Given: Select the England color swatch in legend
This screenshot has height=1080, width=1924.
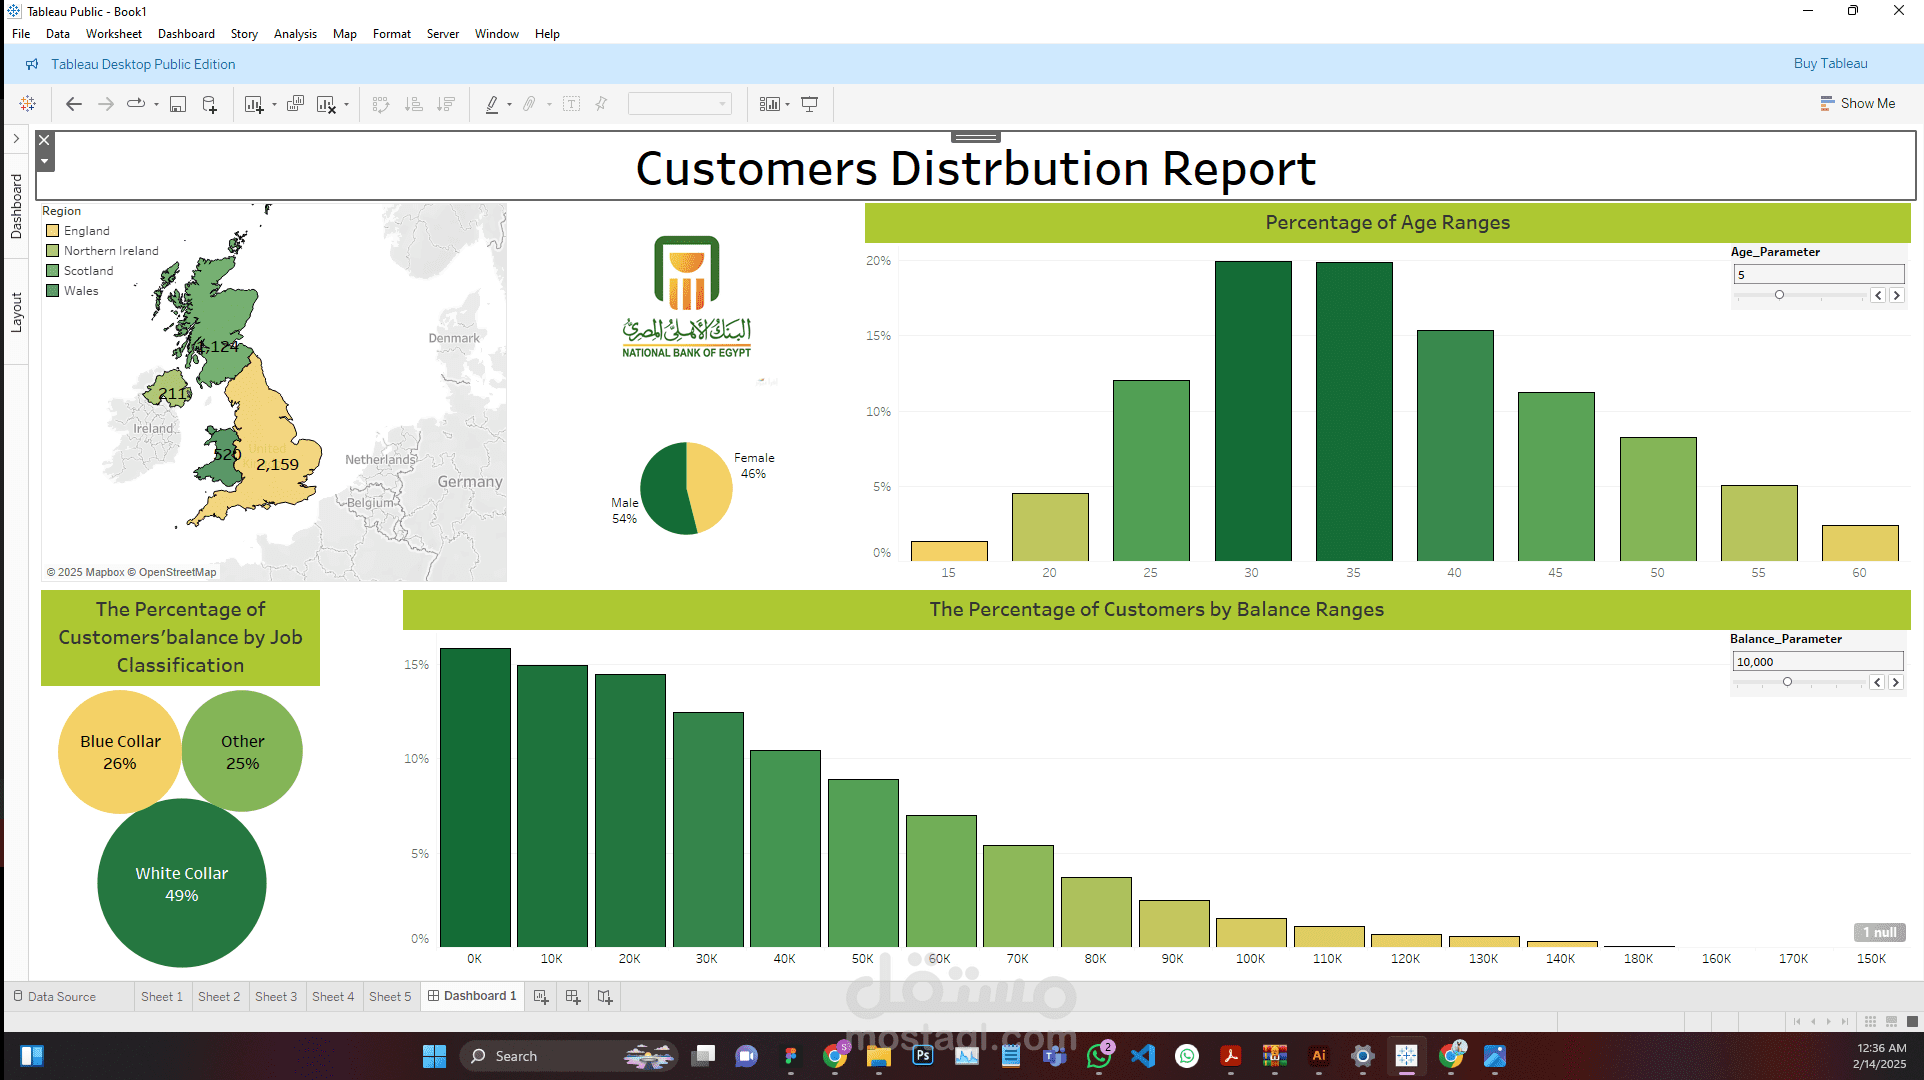Looking at the screenshot, I should point(53,231).
